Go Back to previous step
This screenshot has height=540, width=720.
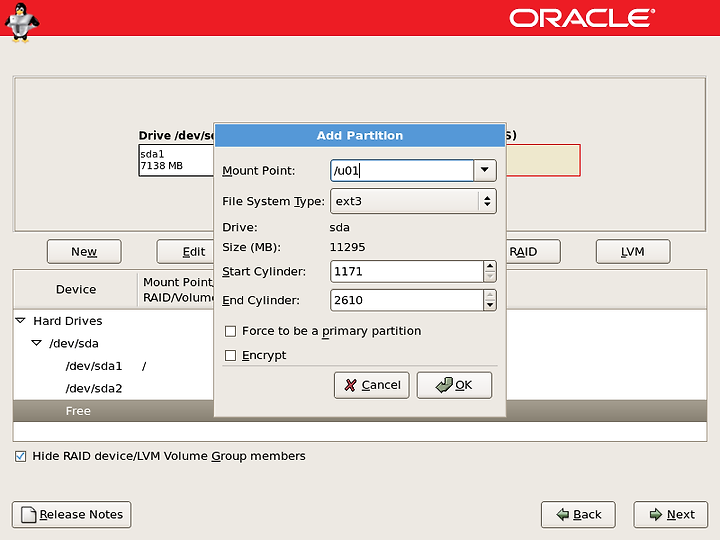click(x=578, y=514)
